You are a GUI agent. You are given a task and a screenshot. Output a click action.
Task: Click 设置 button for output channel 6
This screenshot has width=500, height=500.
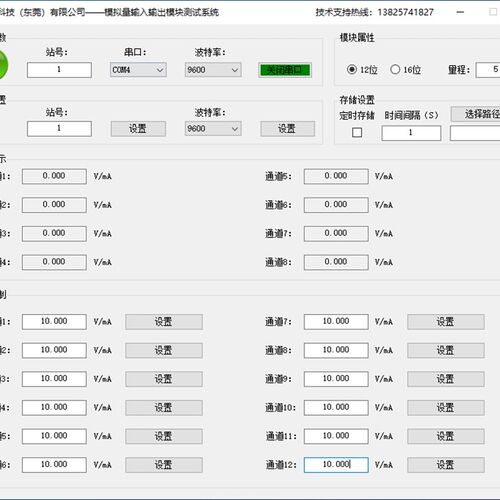point(164,465)
